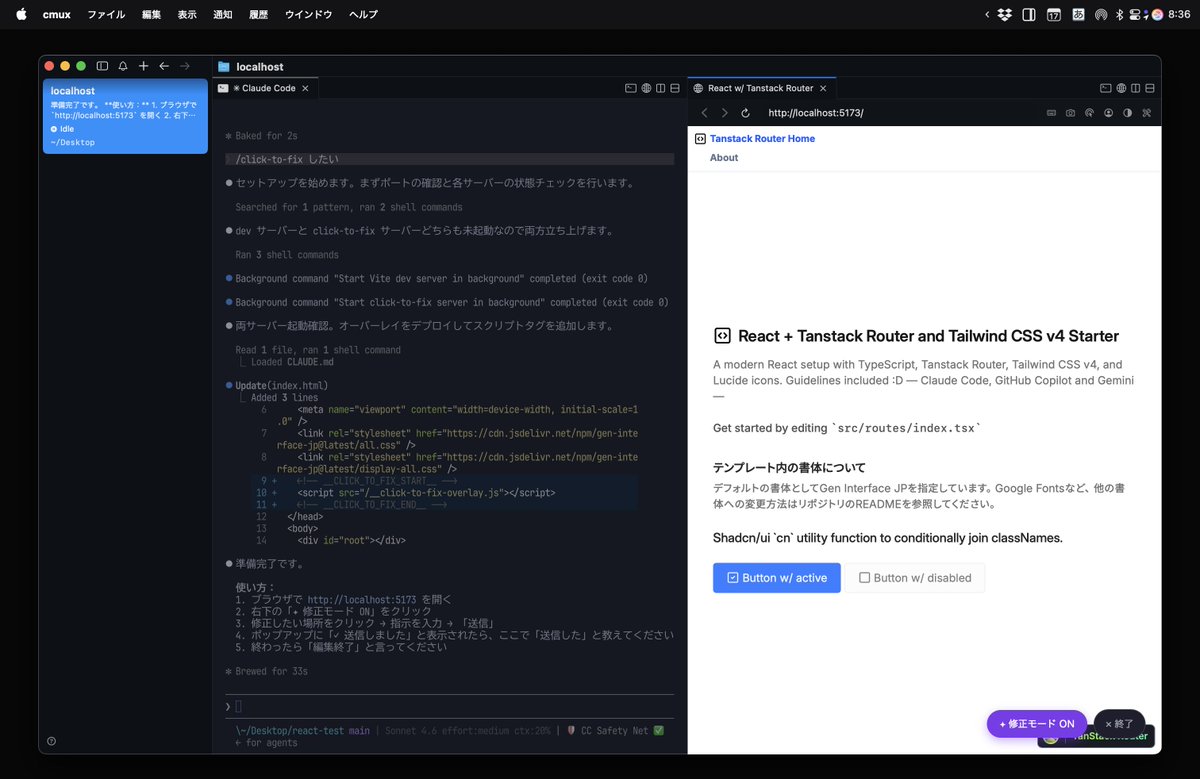
Task: Enable 修正モード ON overlay button
Action: tap(1036, 724)
